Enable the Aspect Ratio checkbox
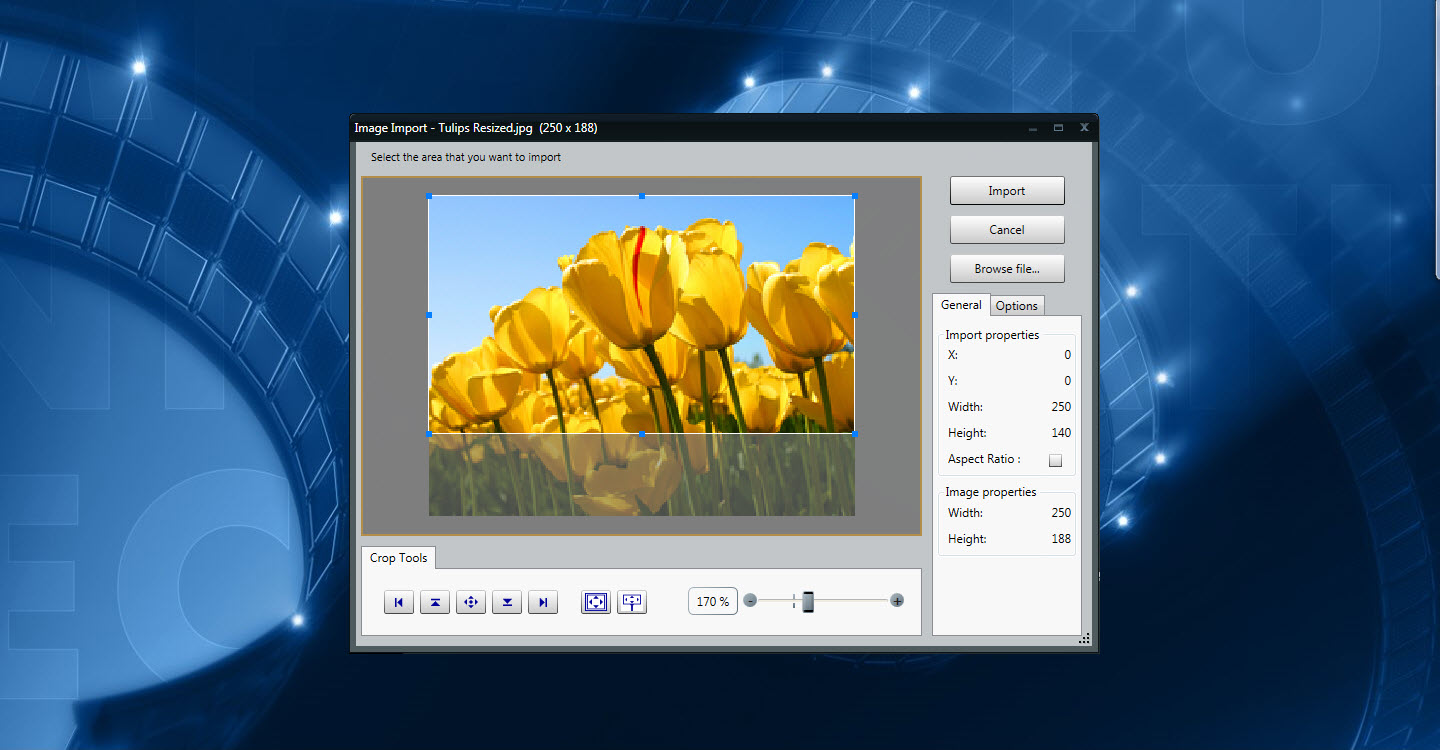1440x750 pixels. pyautogui.click(x=1055, y=460)
